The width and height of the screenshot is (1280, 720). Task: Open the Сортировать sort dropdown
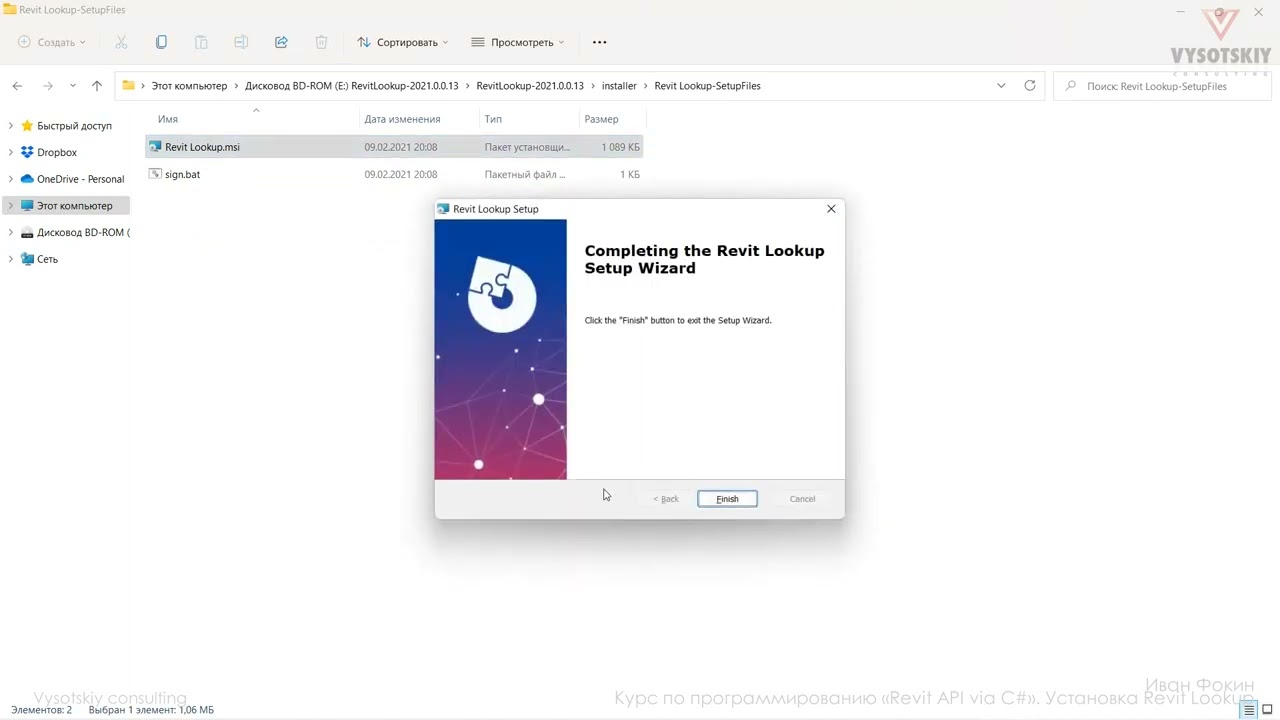click(403, 42)
